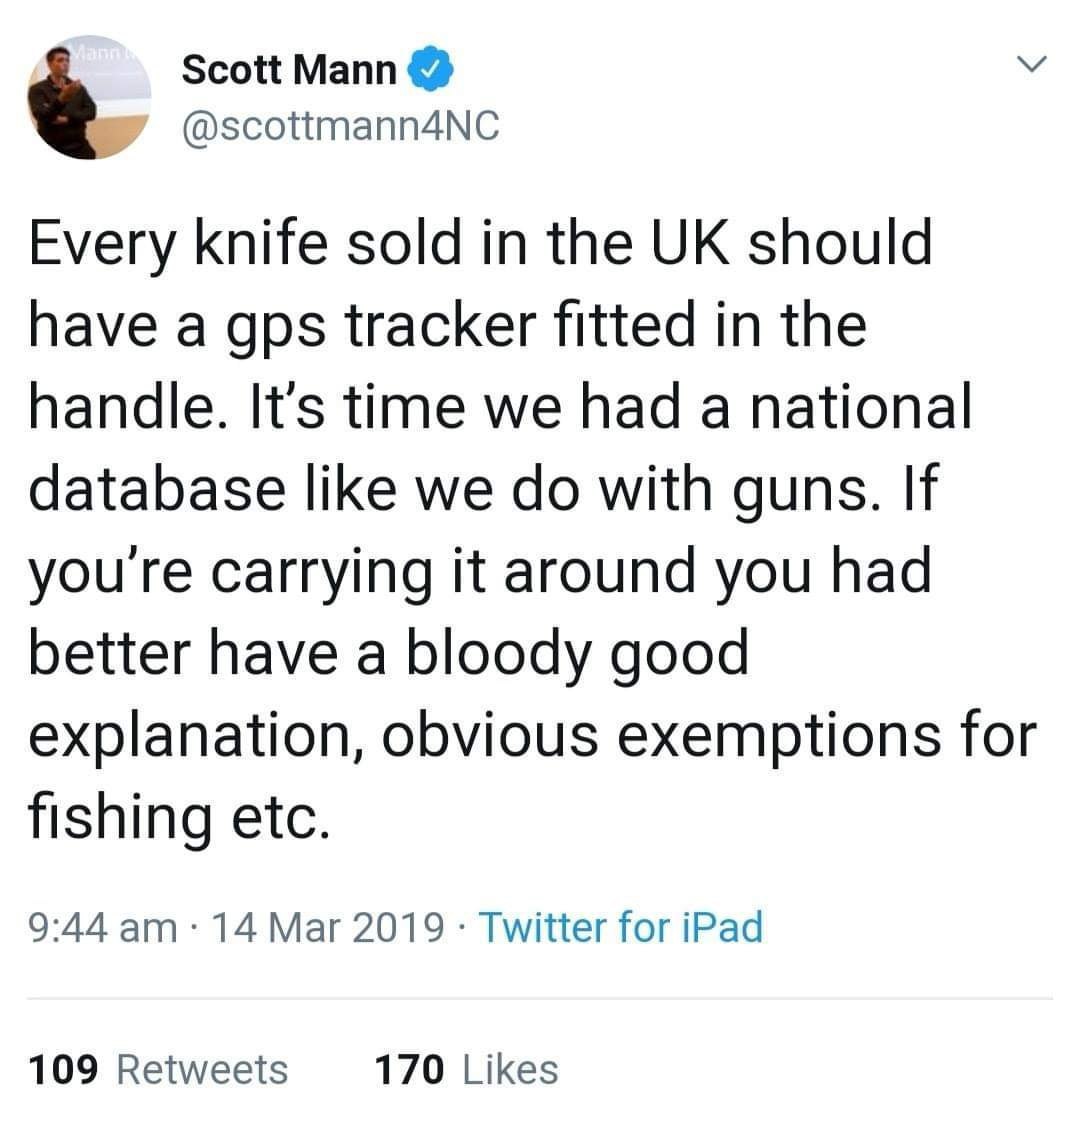
Task: Click the 14 Mar 2019 date
Action: tap(329, 927)
